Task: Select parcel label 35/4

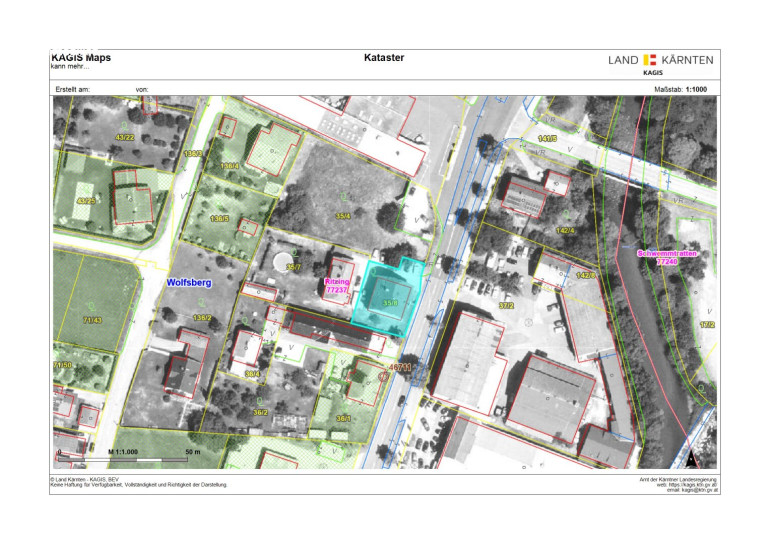Action: [342, 214]
